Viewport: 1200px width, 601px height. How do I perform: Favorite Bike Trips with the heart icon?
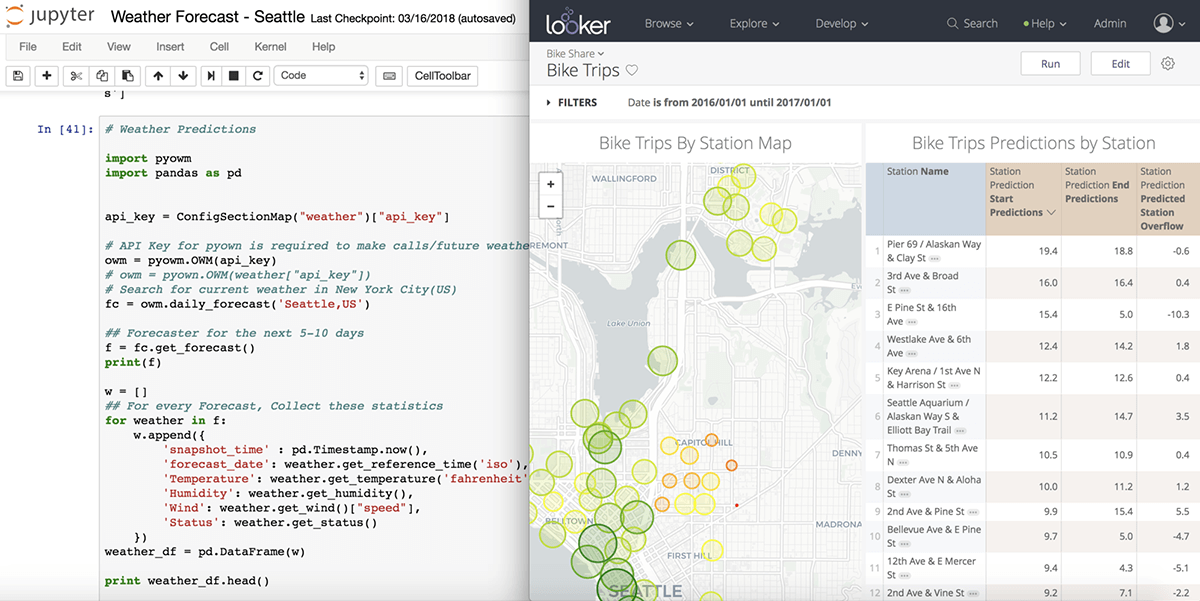[632, 70]
